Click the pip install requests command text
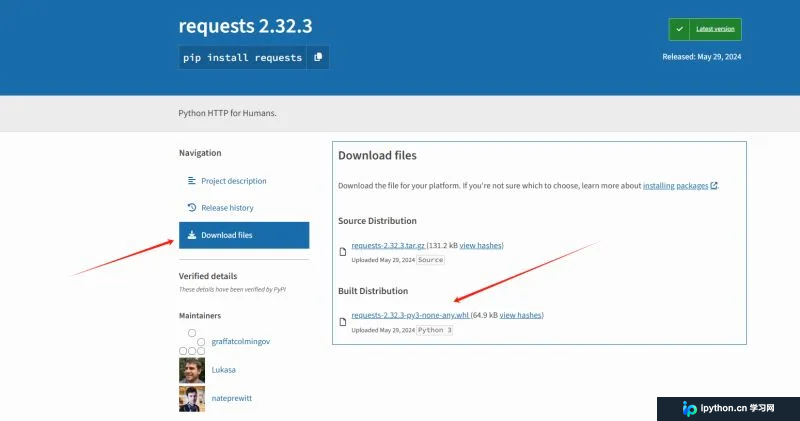 242,58
